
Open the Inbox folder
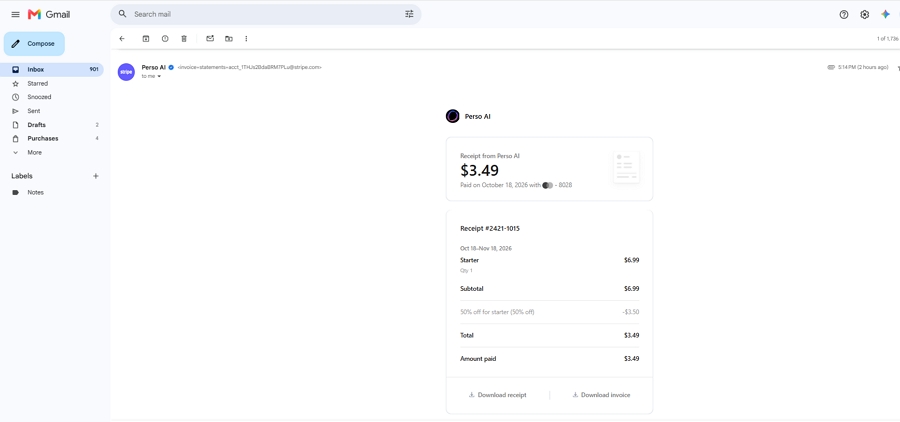click(x=52, y=69)
